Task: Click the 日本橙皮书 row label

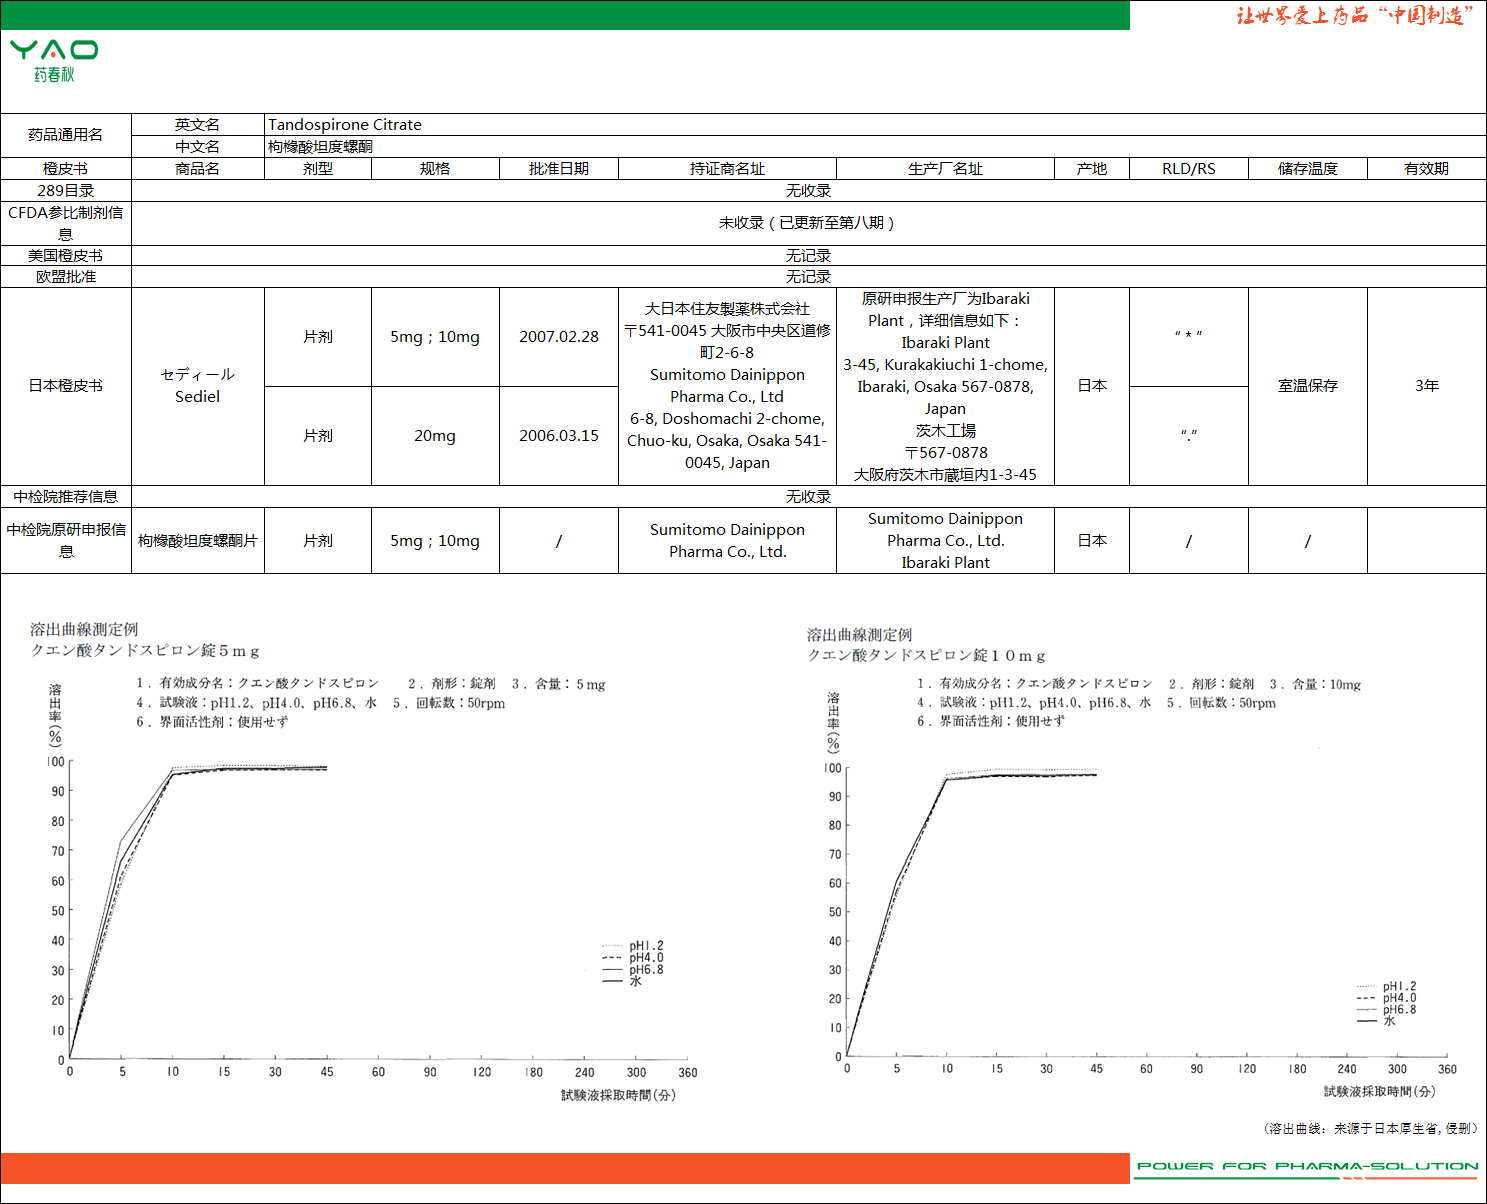Action: coord(66,386)
